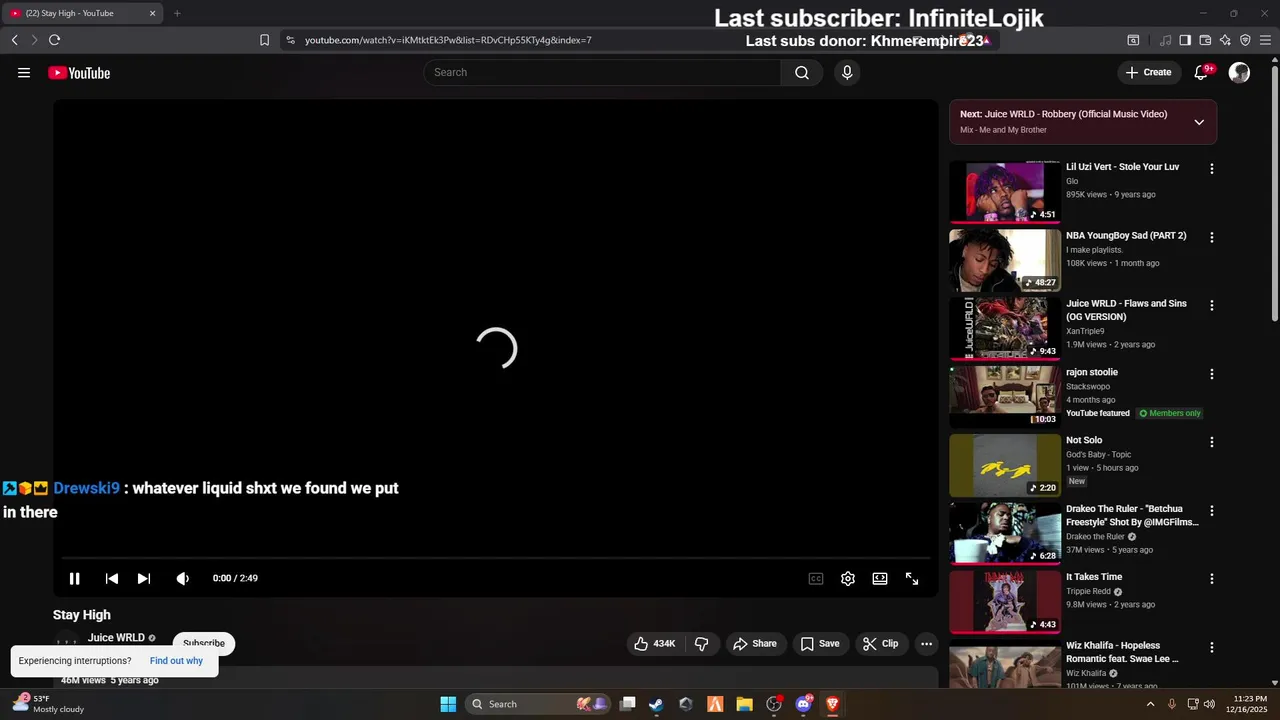
Task: Open options for Juice WRLD - Flaws and Sins
Action: pos(1212,305)
